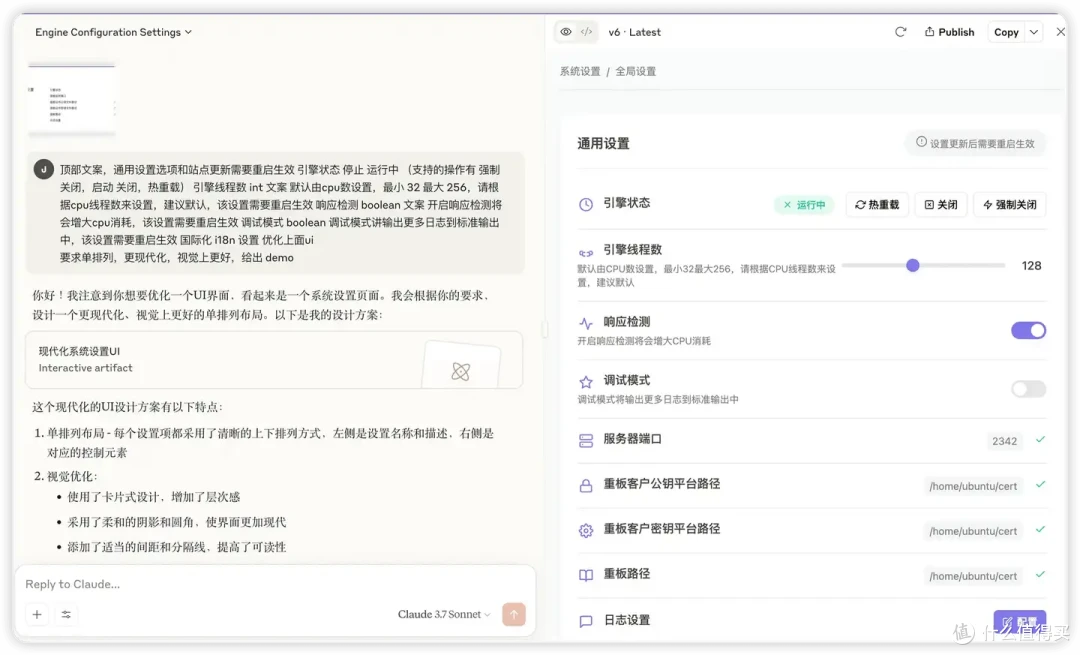Click the 运行中 status badge

(x=804, y=205)
